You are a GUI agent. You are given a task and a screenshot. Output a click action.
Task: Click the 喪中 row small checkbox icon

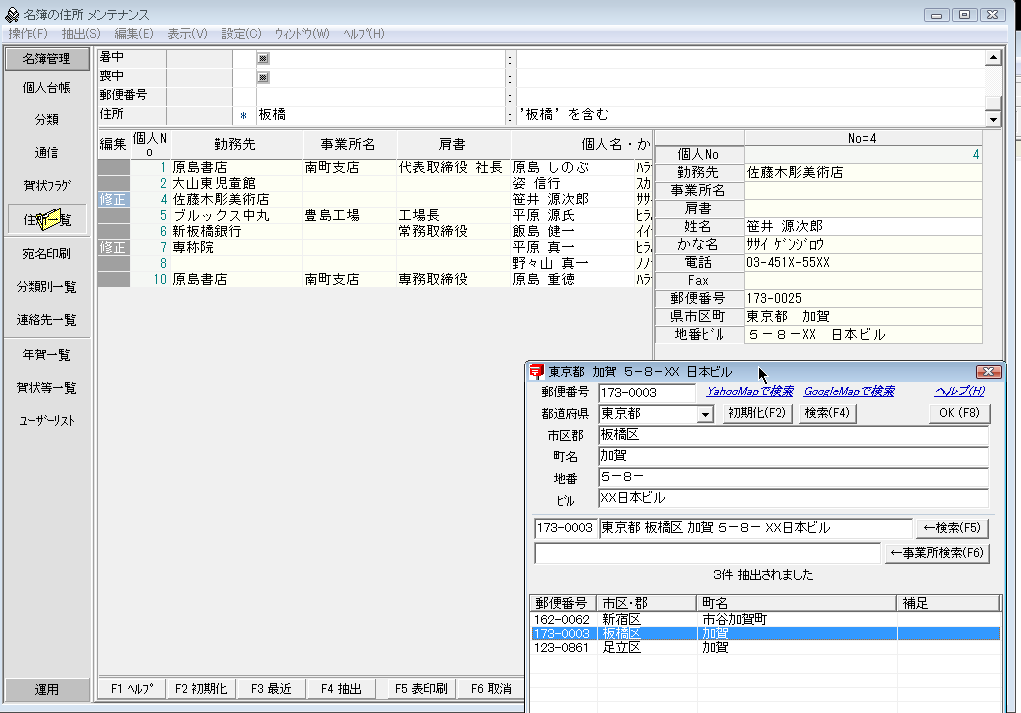click(262, 77)
